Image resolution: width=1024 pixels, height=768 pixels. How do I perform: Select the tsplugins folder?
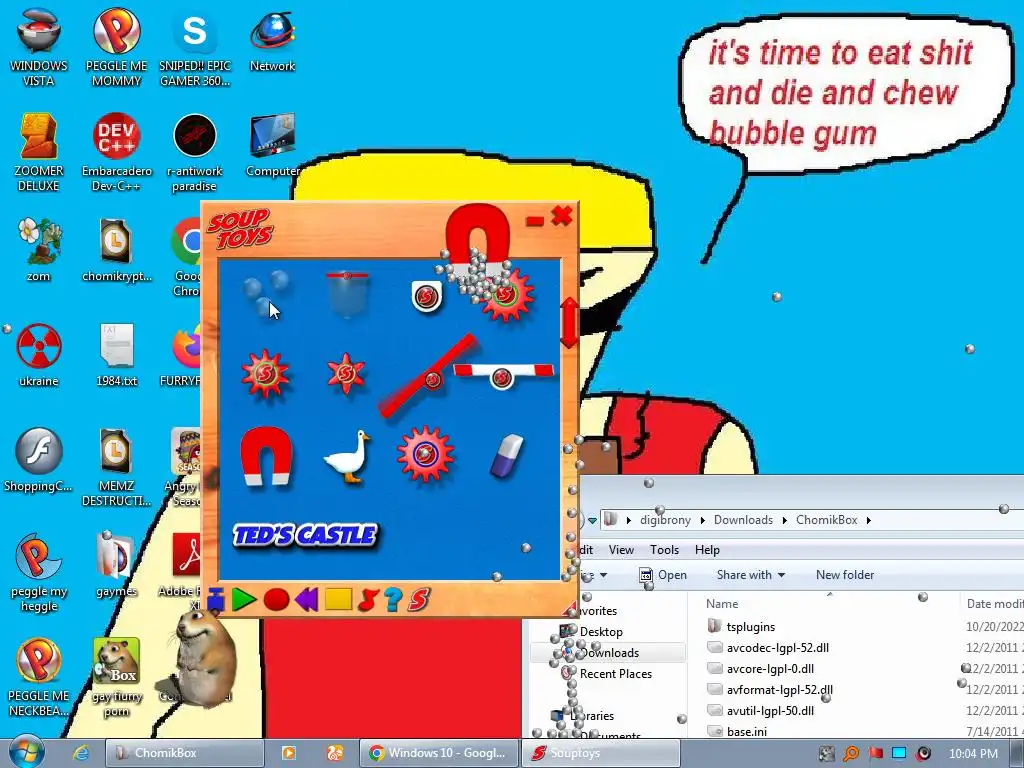point(750,627)
